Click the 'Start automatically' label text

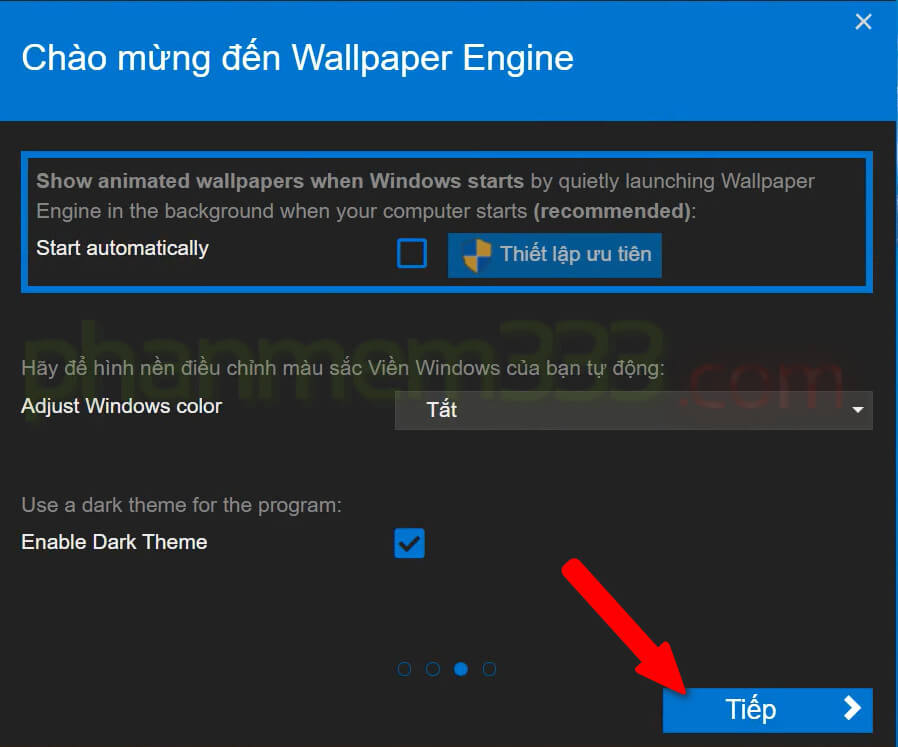[x=122, y=249]
